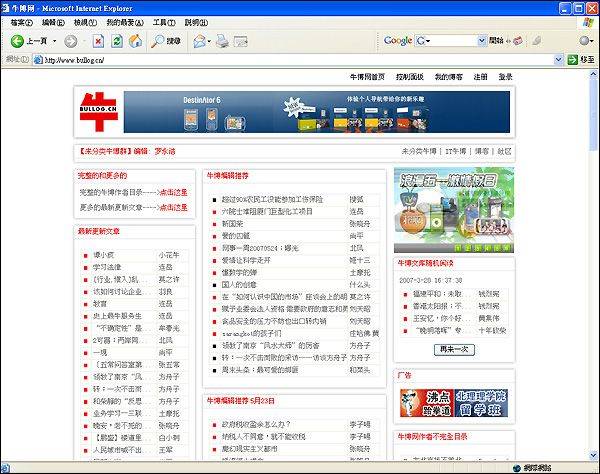Click in the Google toolbar search field
Image resolution: width=600 pixels, height=474 pixels.
[x=455, y=40]
